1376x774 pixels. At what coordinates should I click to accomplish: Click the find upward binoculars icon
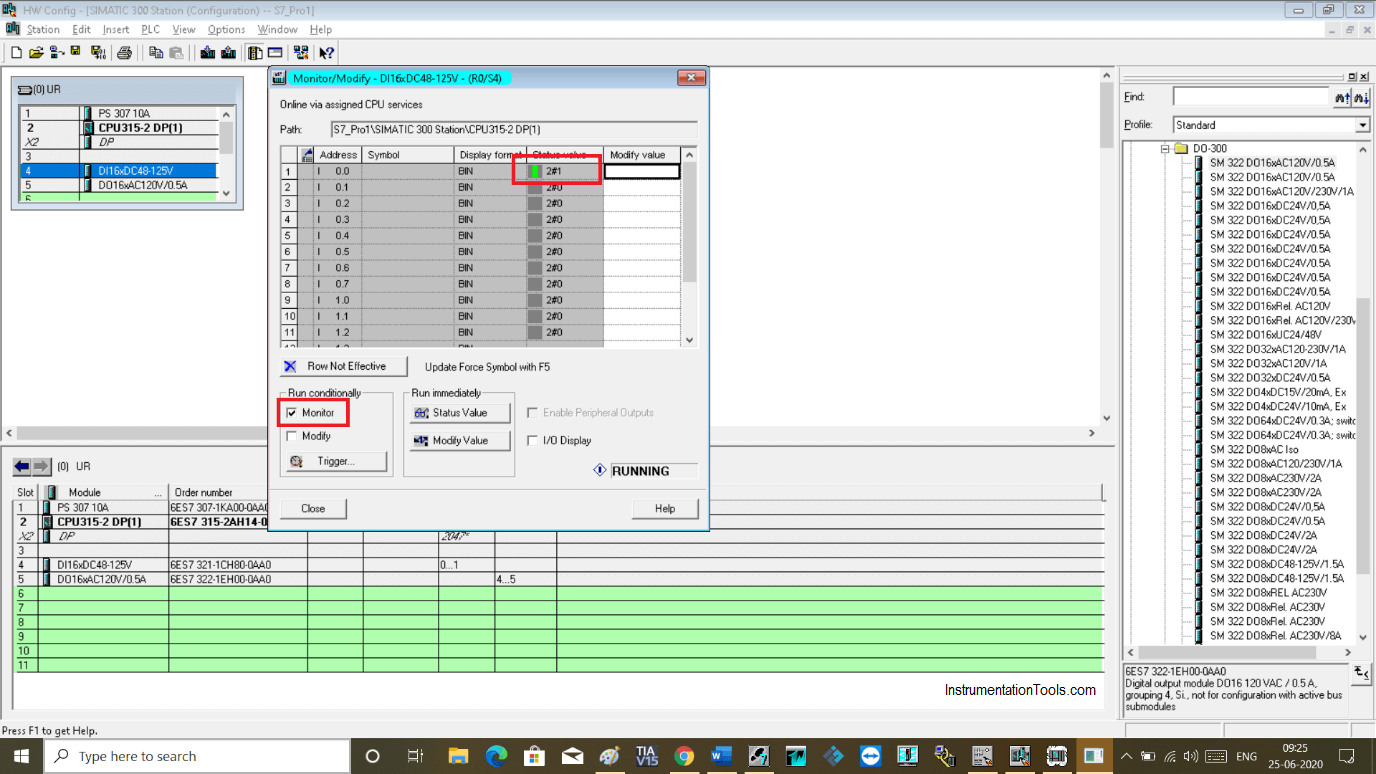1342,97
